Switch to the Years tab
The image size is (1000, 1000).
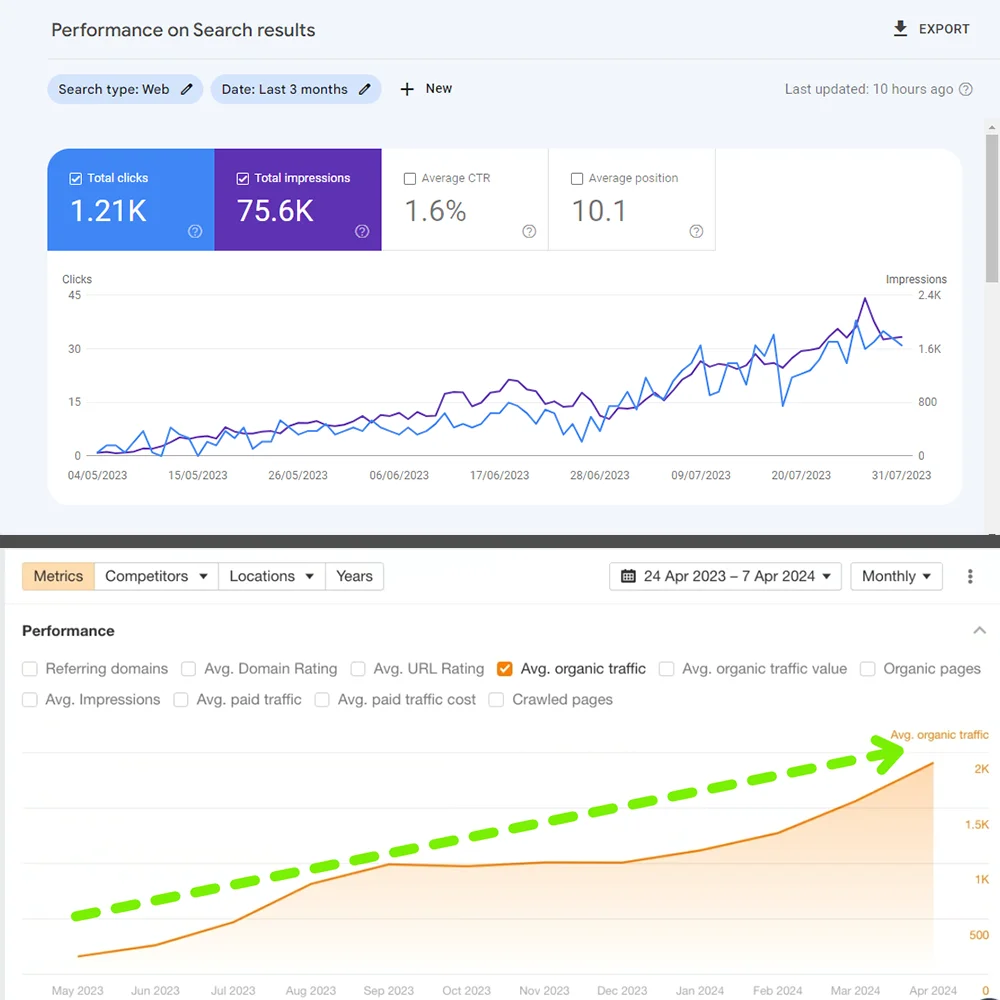pos(354,576)
